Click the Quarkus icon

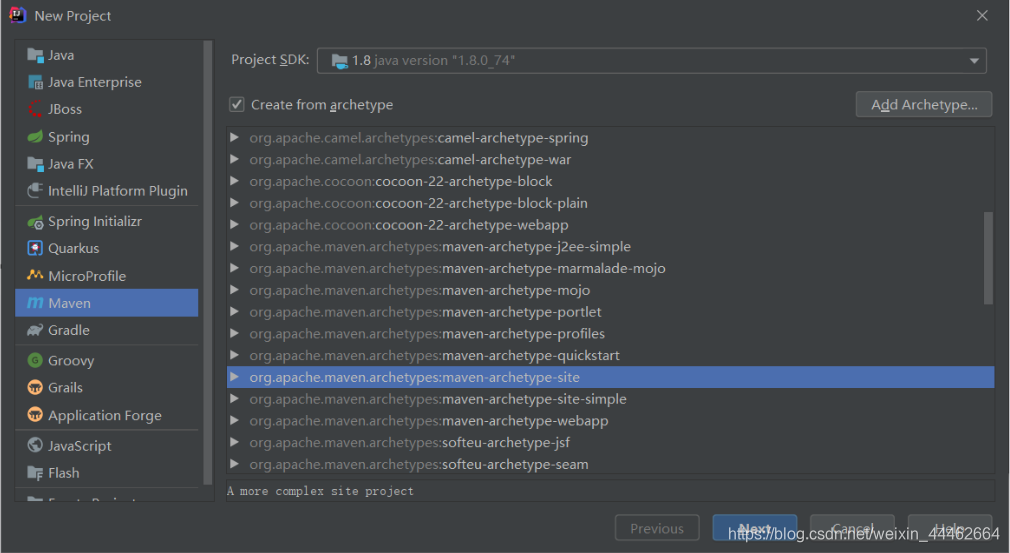click(35, 248)
